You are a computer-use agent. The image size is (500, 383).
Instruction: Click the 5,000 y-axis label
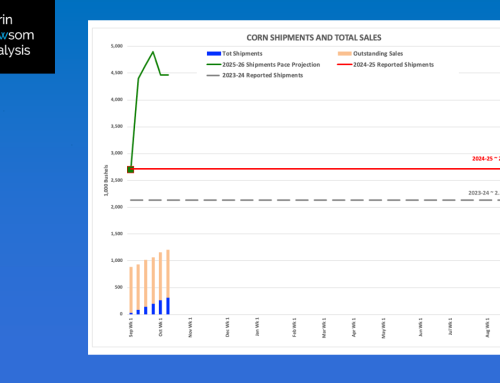tap(117, 46)
